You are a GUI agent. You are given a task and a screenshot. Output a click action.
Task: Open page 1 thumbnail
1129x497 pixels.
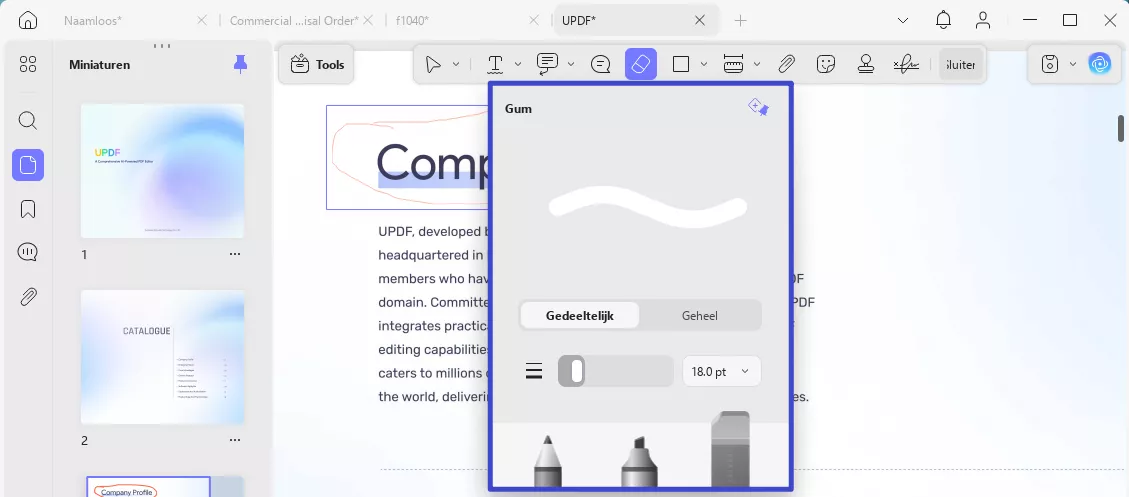(162, 171)
